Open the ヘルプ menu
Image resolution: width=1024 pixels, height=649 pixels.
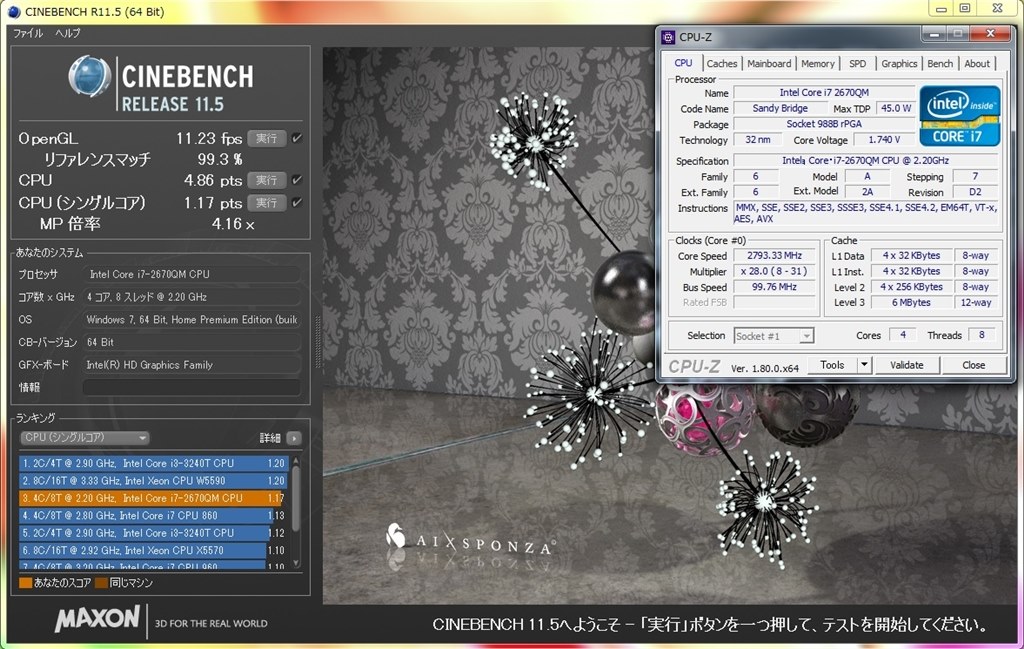click(67, 33)
